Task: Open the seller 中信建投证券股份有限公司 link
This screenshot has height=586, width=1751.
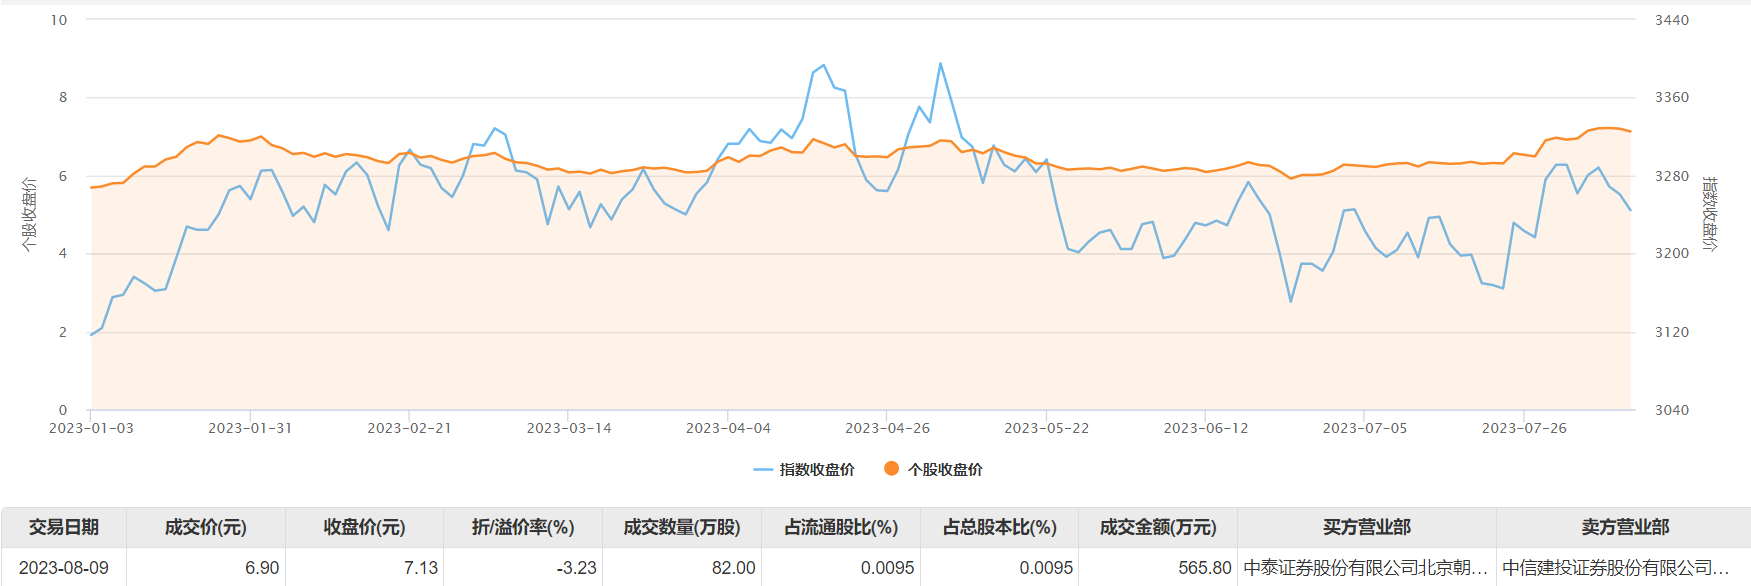Action: point(1616,568)
